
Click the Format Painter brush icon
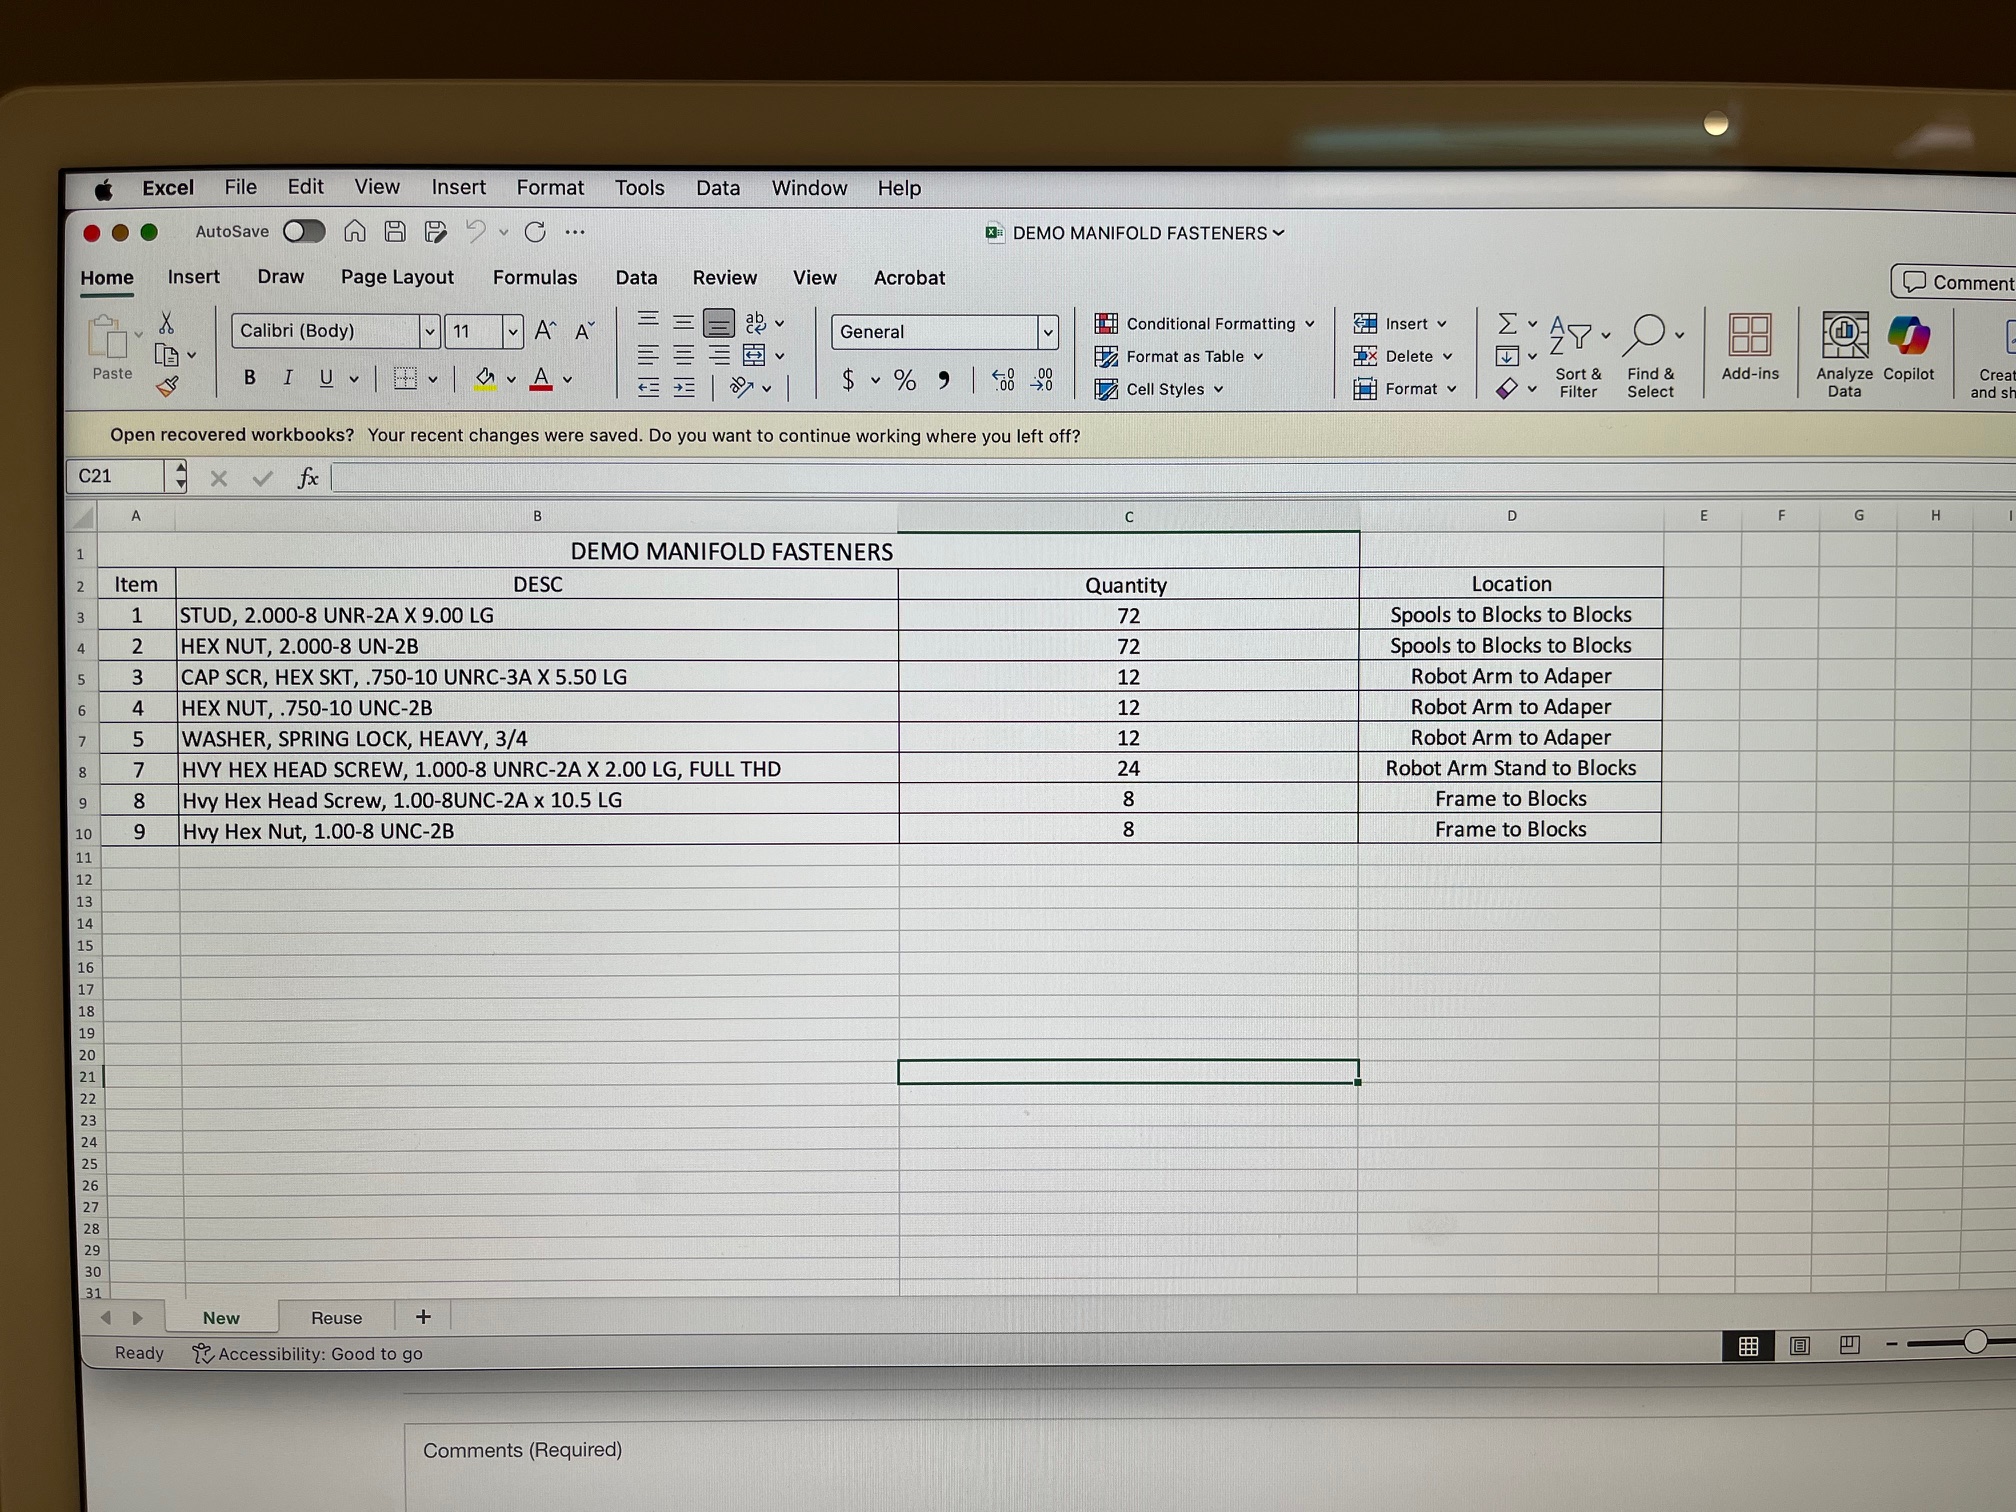coord(167,387)
